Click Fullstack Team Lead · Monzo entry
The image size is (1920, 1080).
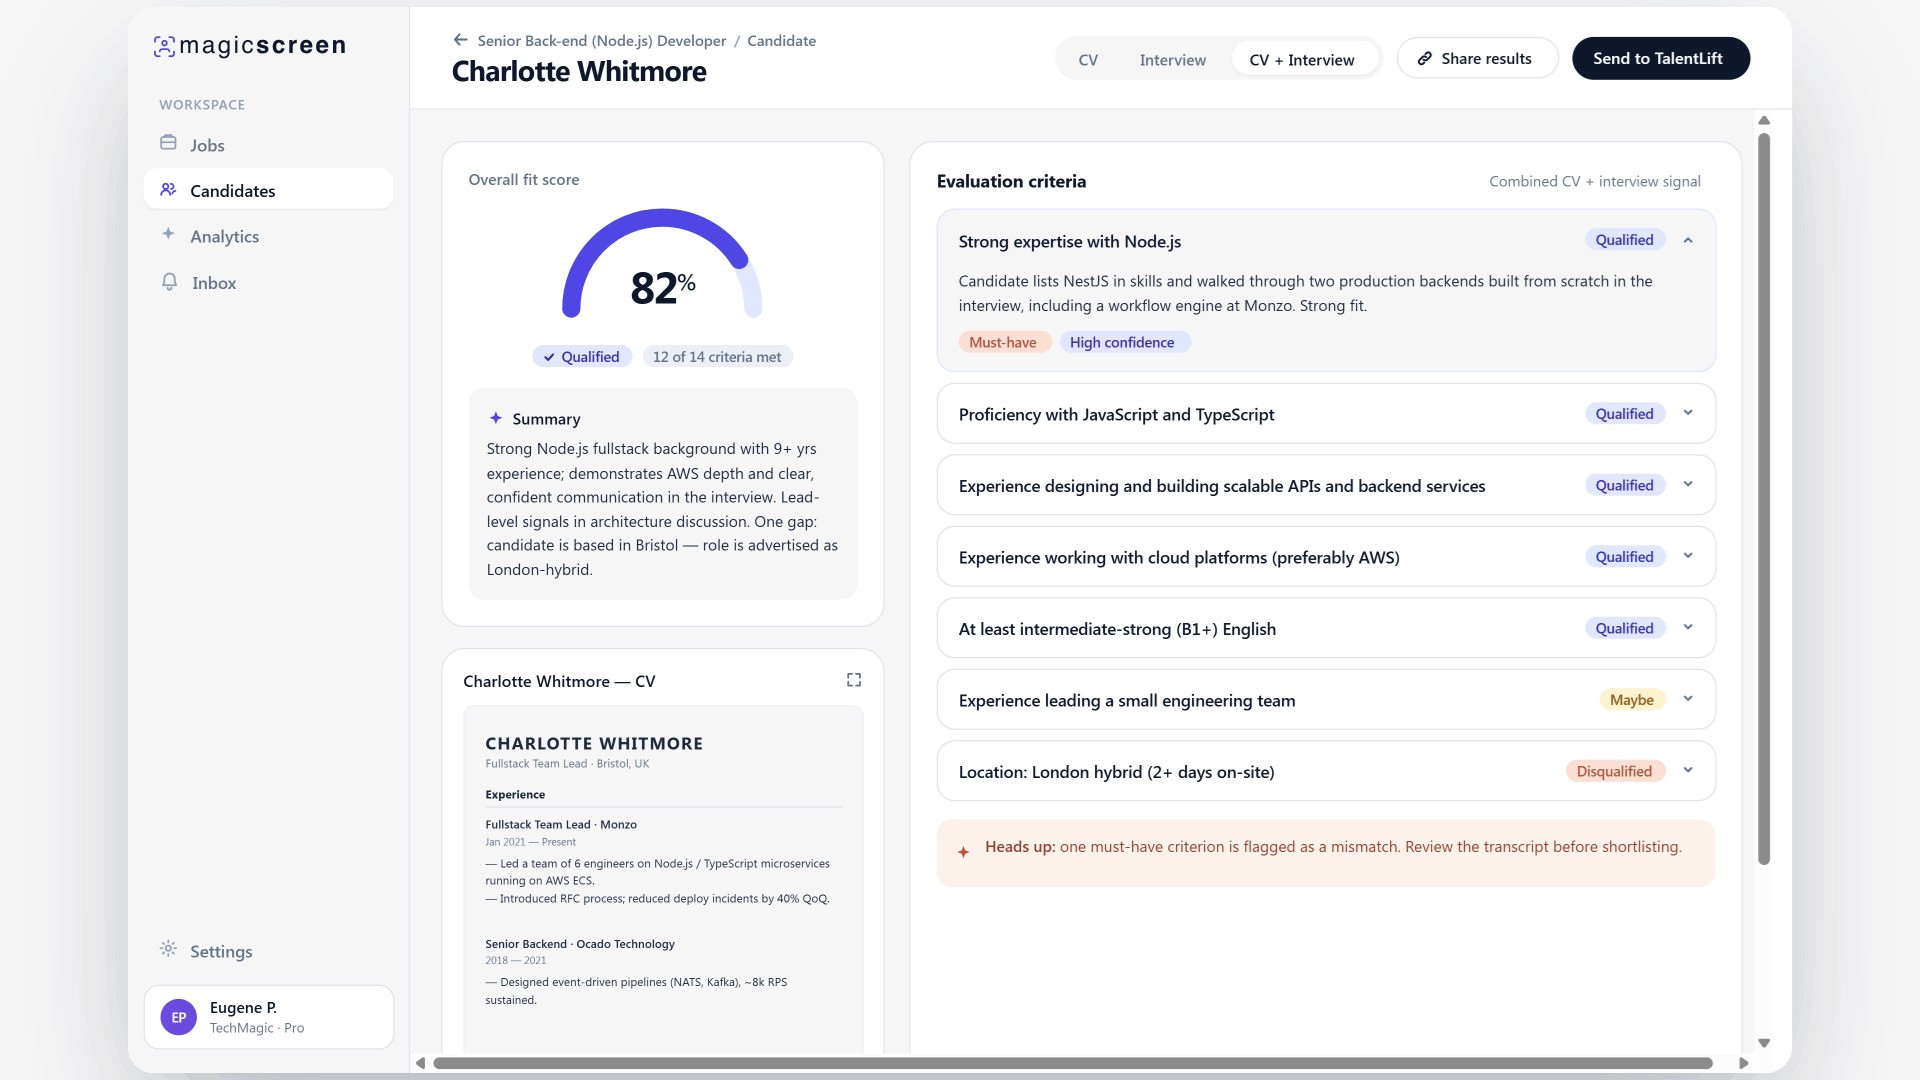coord(561,825)
